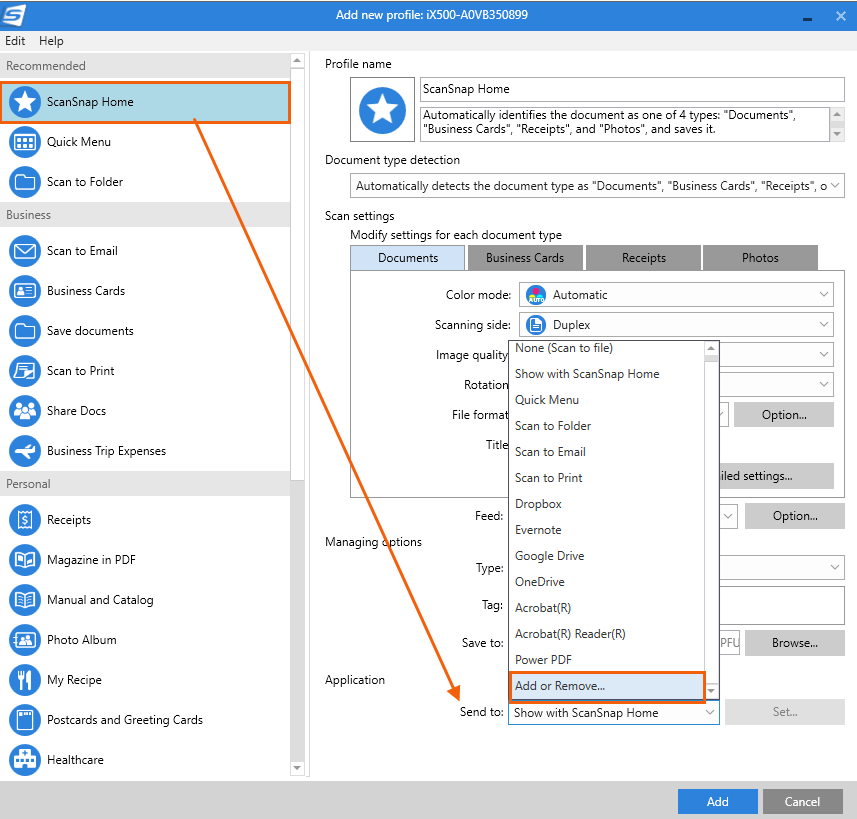This screenshot has height=819, width=857.
Task: Click the profile list scrollbar down arrow
Action: click(297, 768)
